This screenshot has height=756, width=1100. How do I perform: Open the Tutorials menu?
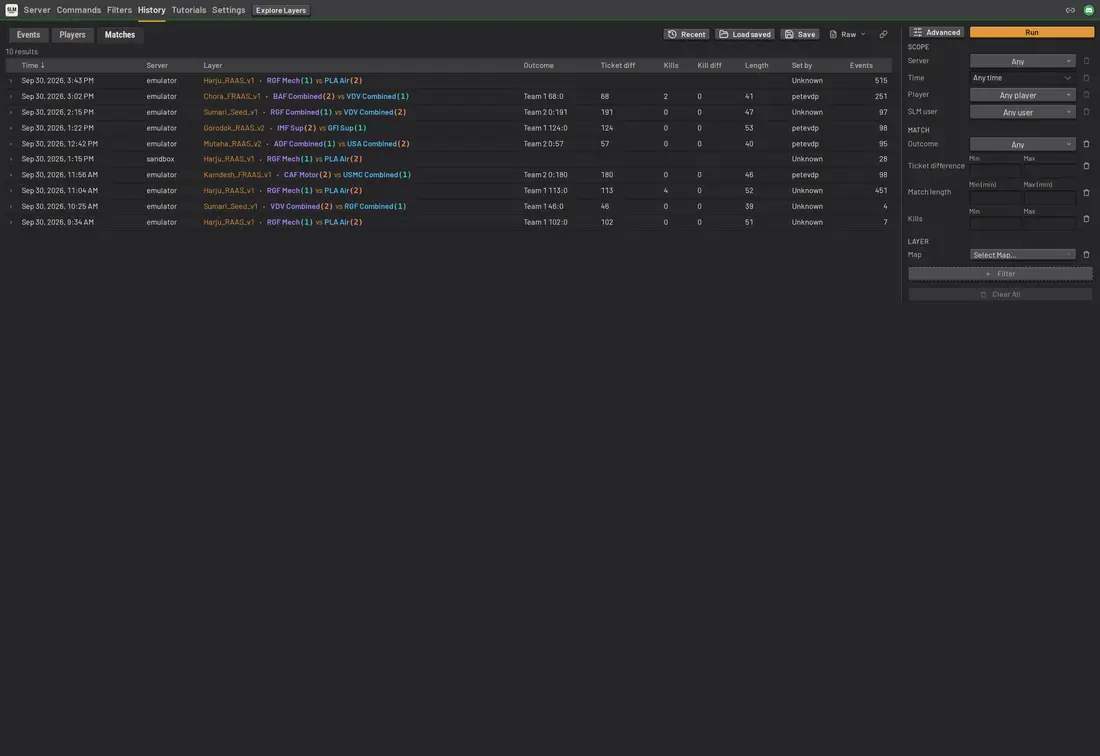tap(189, 10)
